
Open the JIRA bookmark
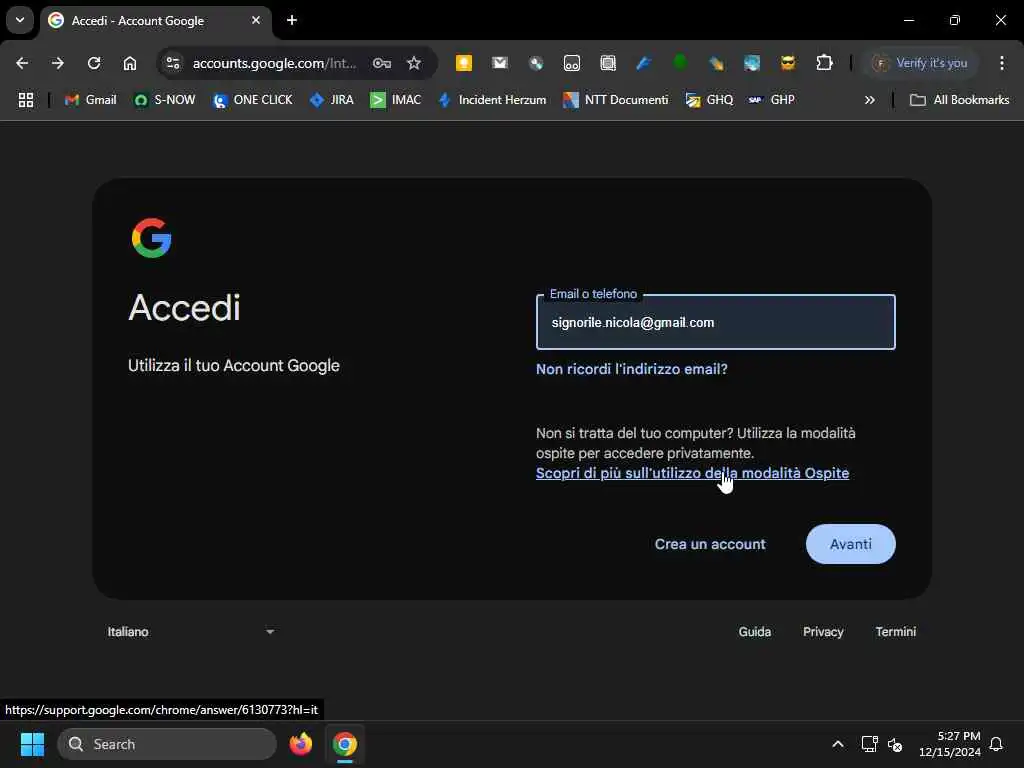(332, 100)
